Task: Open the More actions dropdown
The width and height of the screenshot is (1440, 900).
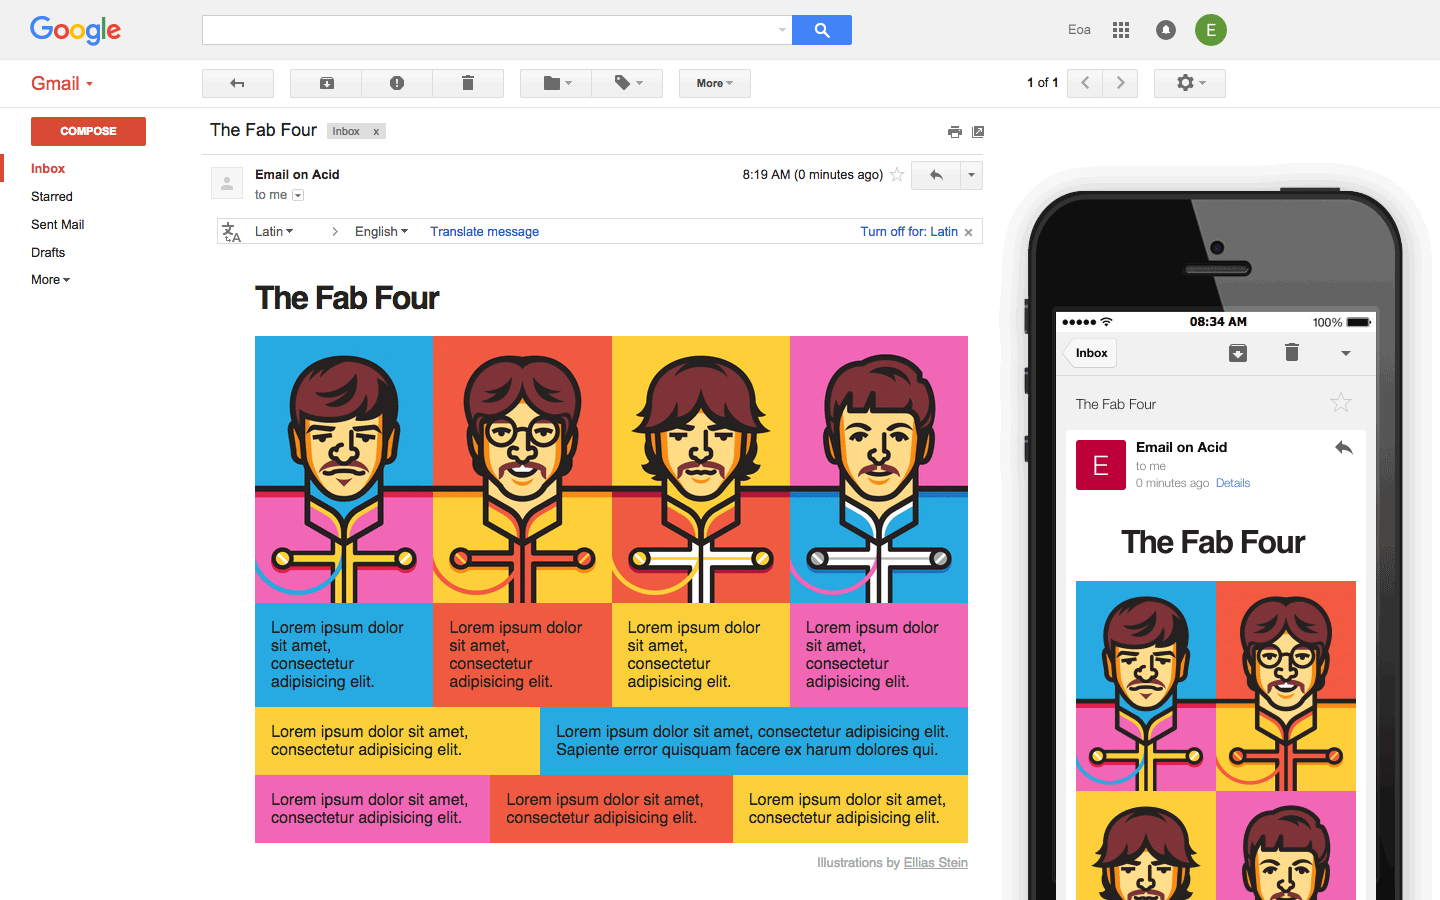Action: pyautogui.click(x=715, y=83)
